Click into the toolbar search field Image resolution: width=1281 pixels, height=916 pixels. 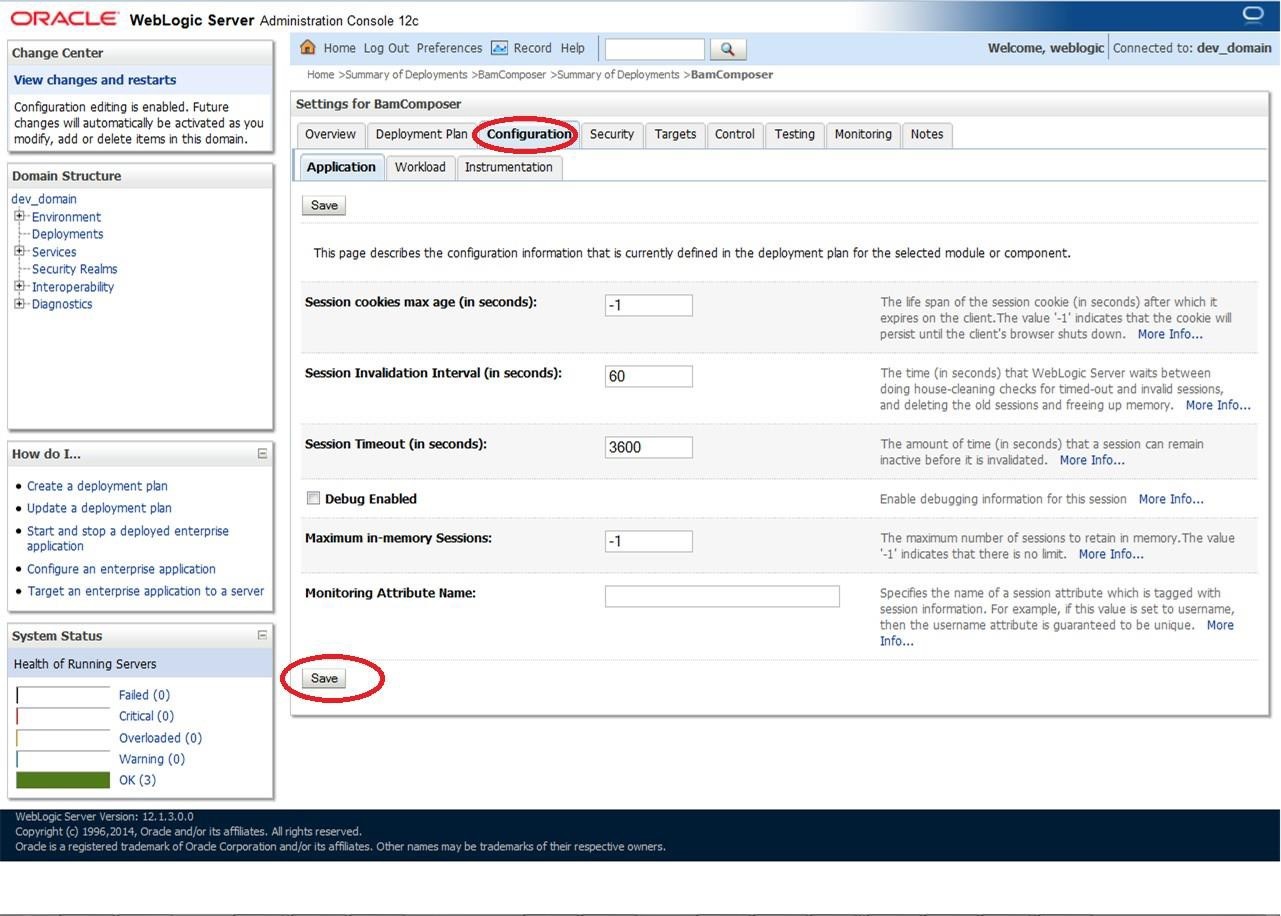[655, 49]
